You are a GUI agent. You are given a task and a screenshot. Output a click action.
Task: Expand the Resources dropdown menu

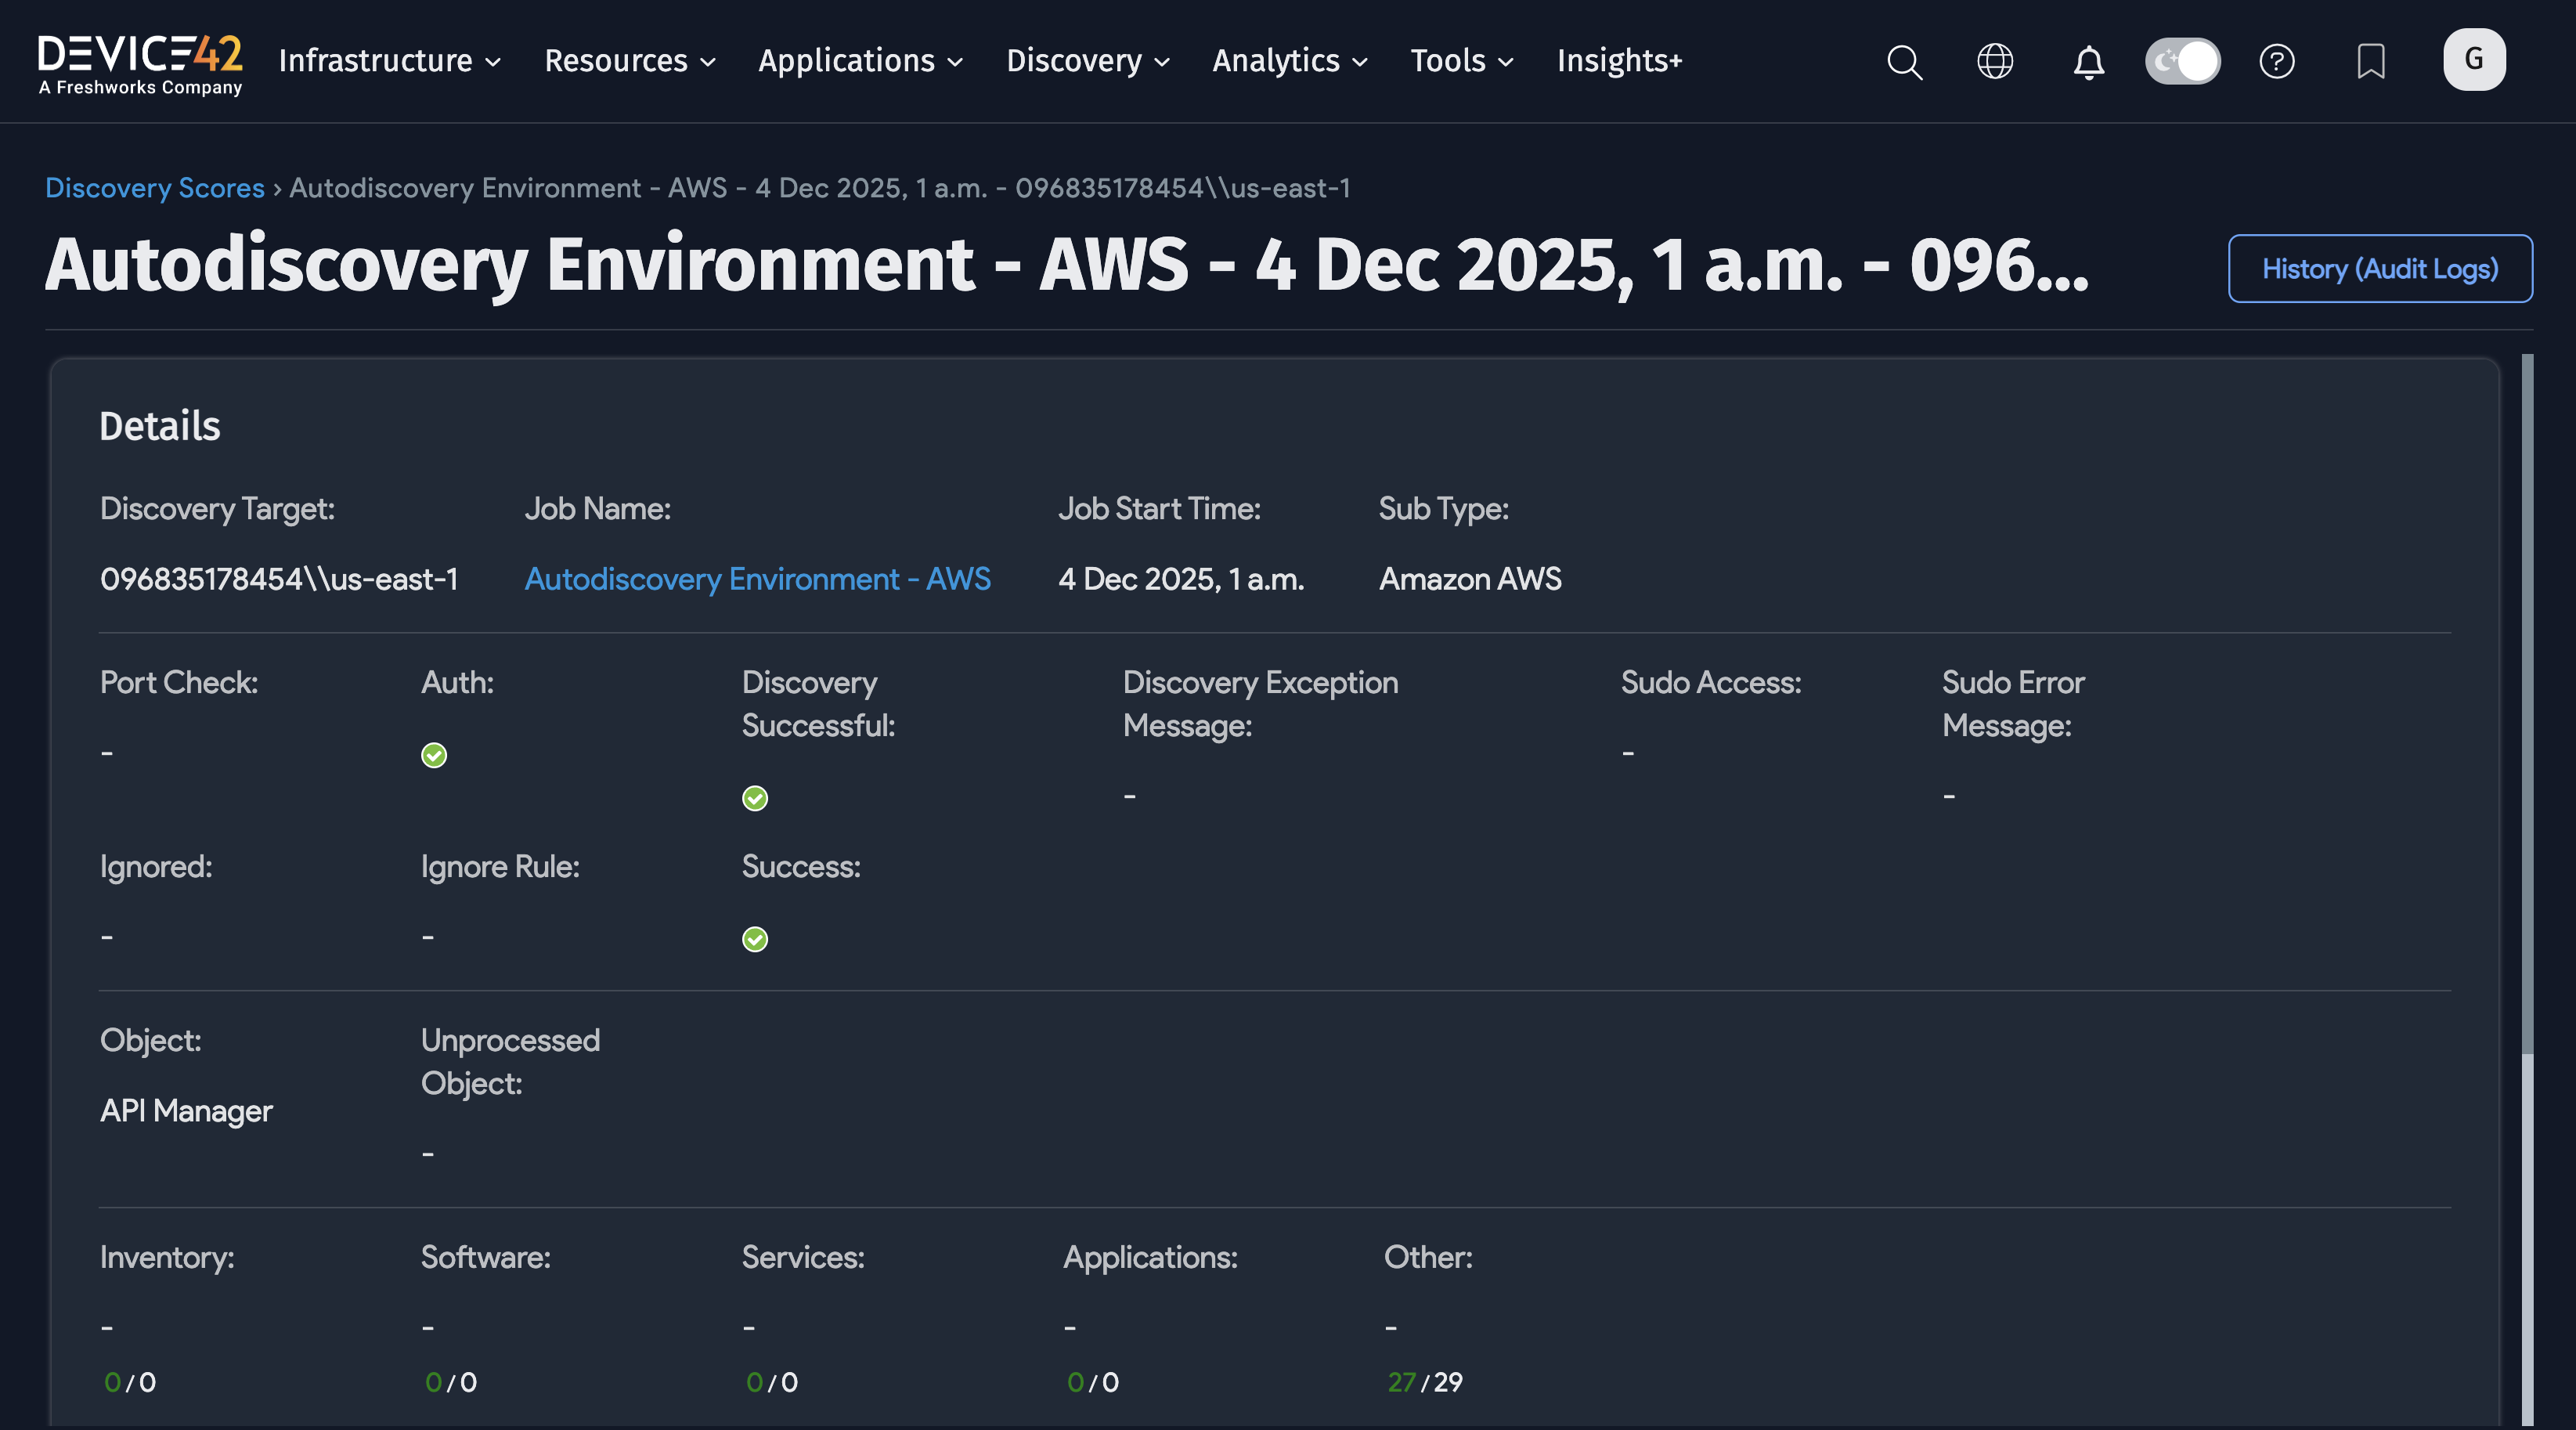click(x=629, y=61)
